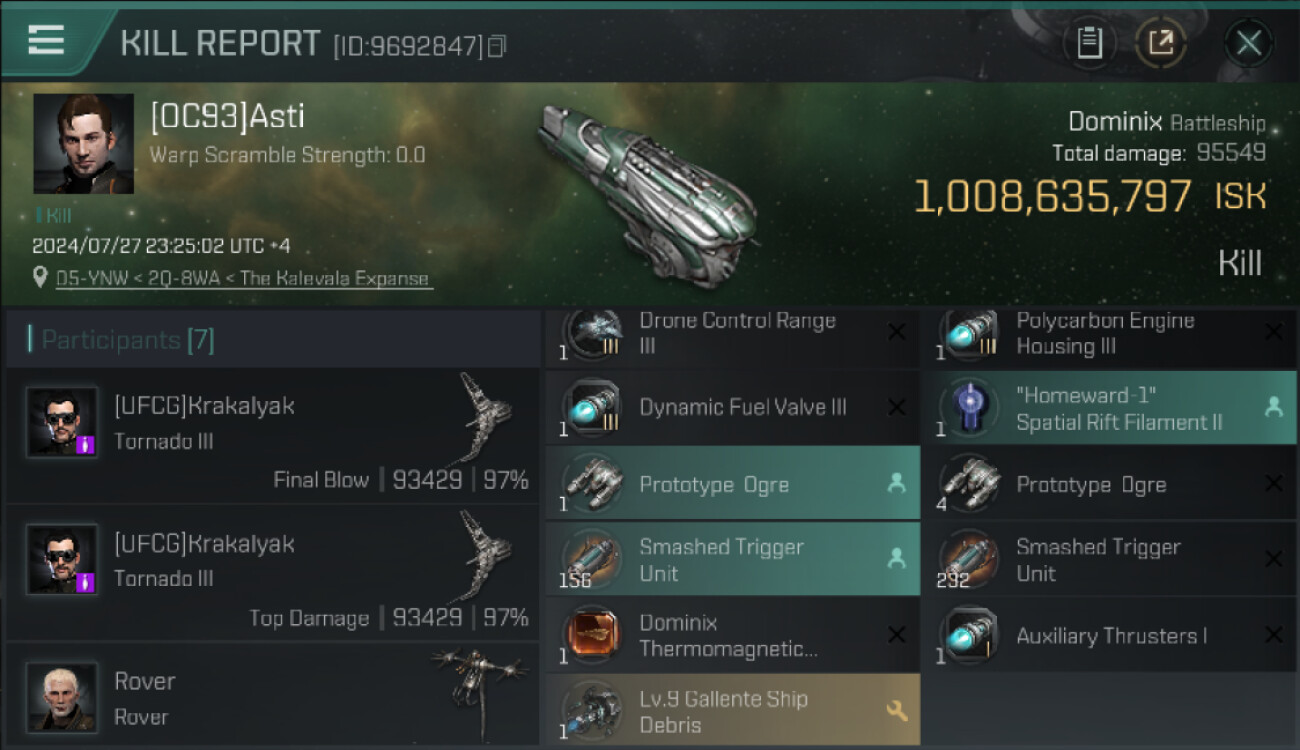This screenshot has height=750, width=1300.
Task: Open the clipboard notes icon
Action: (x=1089, y=43)
